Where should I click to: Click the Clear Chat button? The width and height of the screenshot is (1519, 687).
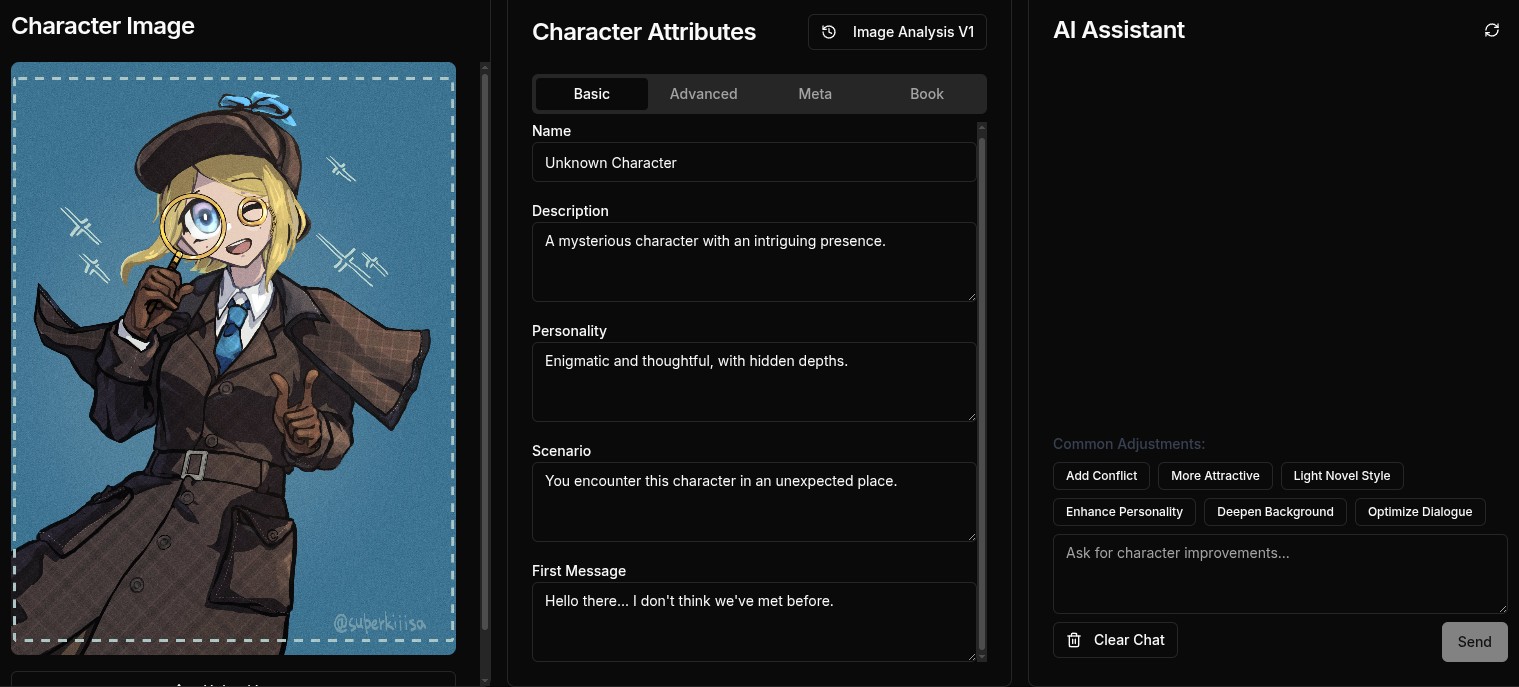click(x=1115, y=640)
